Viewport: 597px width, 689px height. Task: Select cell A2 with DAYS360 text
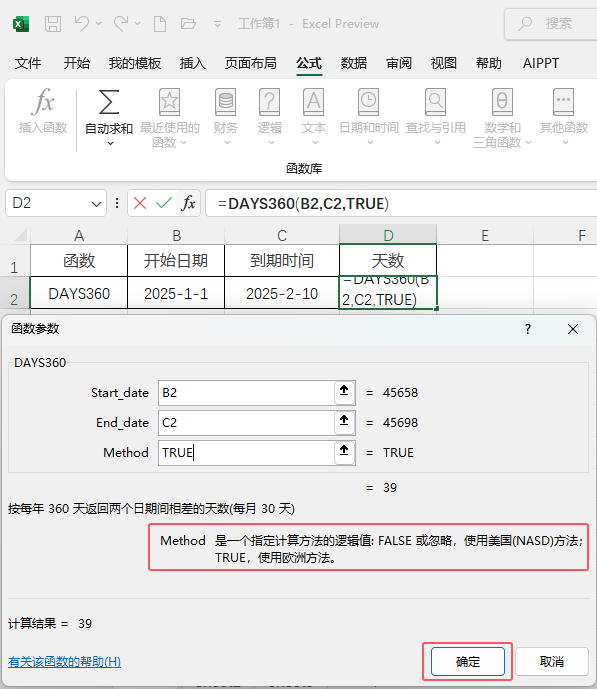click(x=79, y=293)
